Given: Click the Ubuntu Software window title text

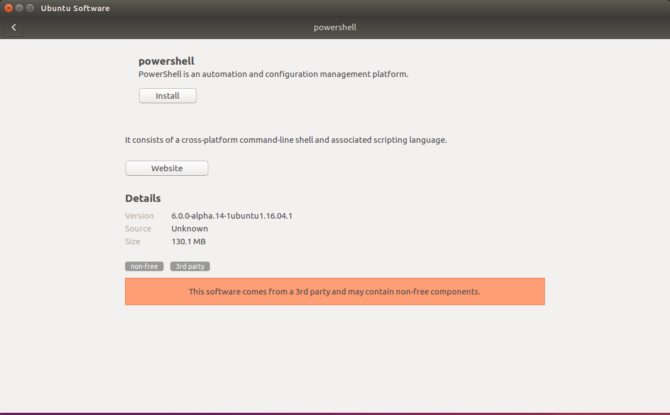Looking at the screenshot, I should [75, 8].
